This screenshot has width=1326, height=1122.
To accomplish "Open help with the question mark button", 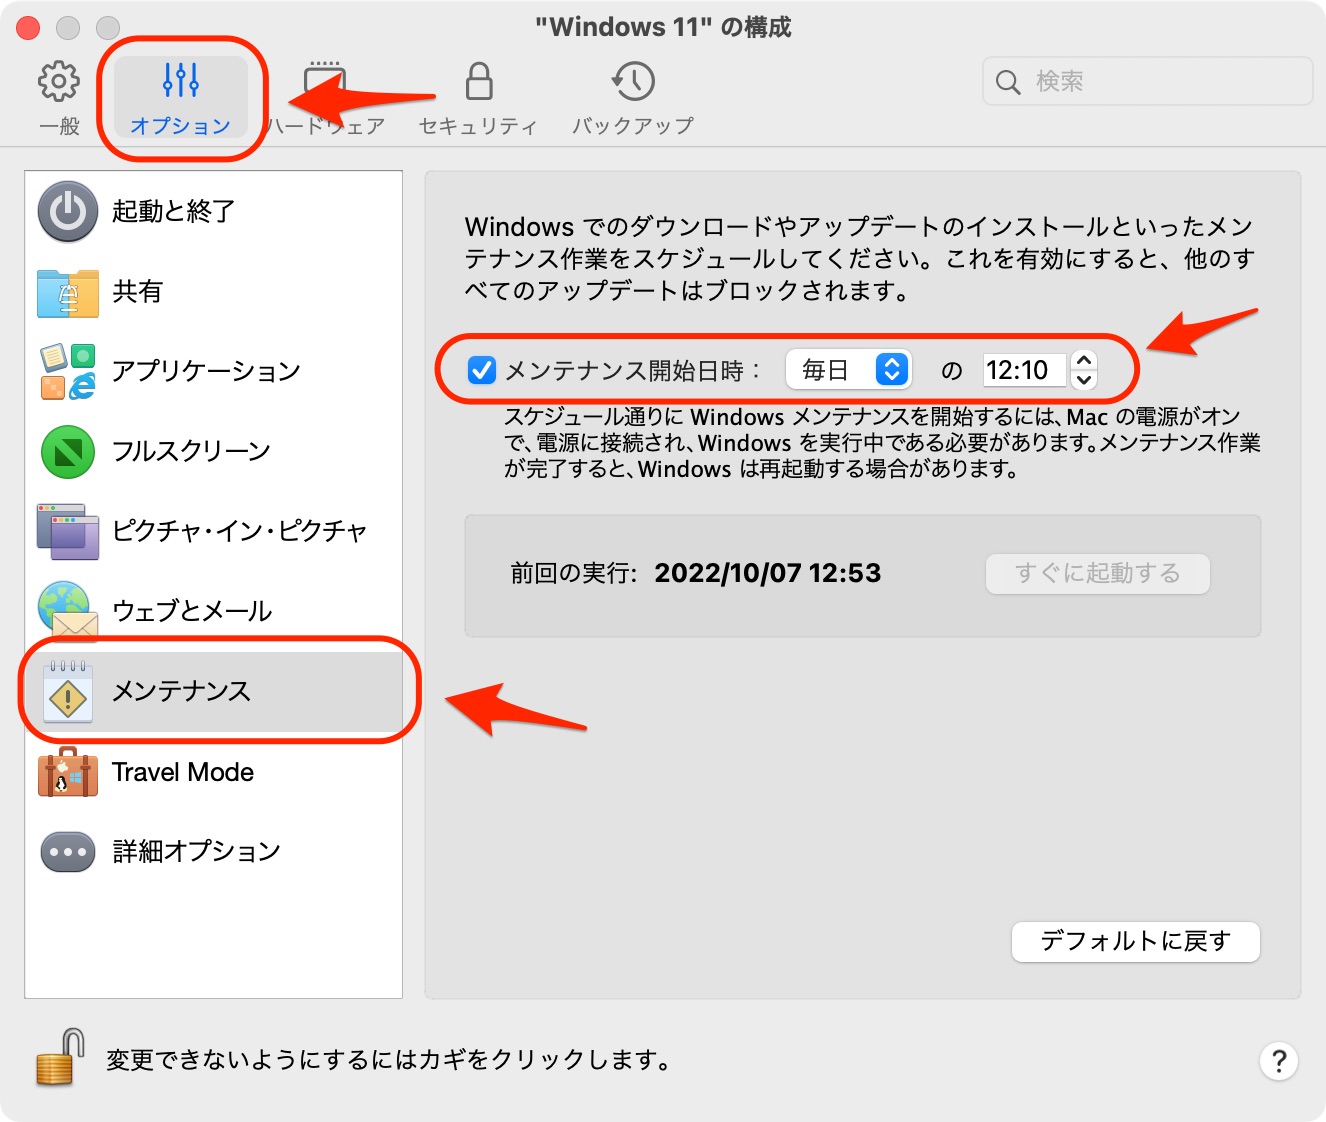I will pyautogui.click(x=1279, y=1061).
